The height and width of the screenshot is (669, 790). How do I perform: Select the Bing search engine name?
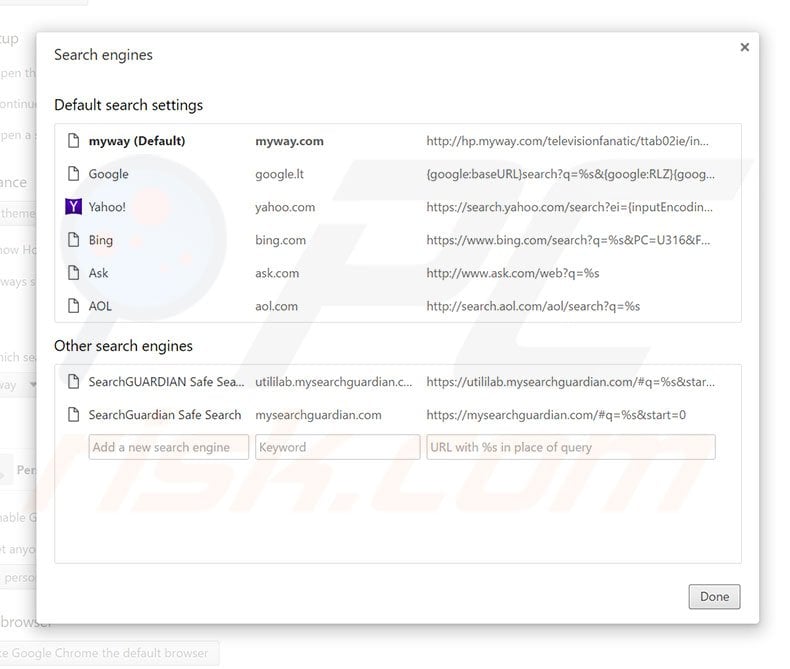[x=101, y=240]
